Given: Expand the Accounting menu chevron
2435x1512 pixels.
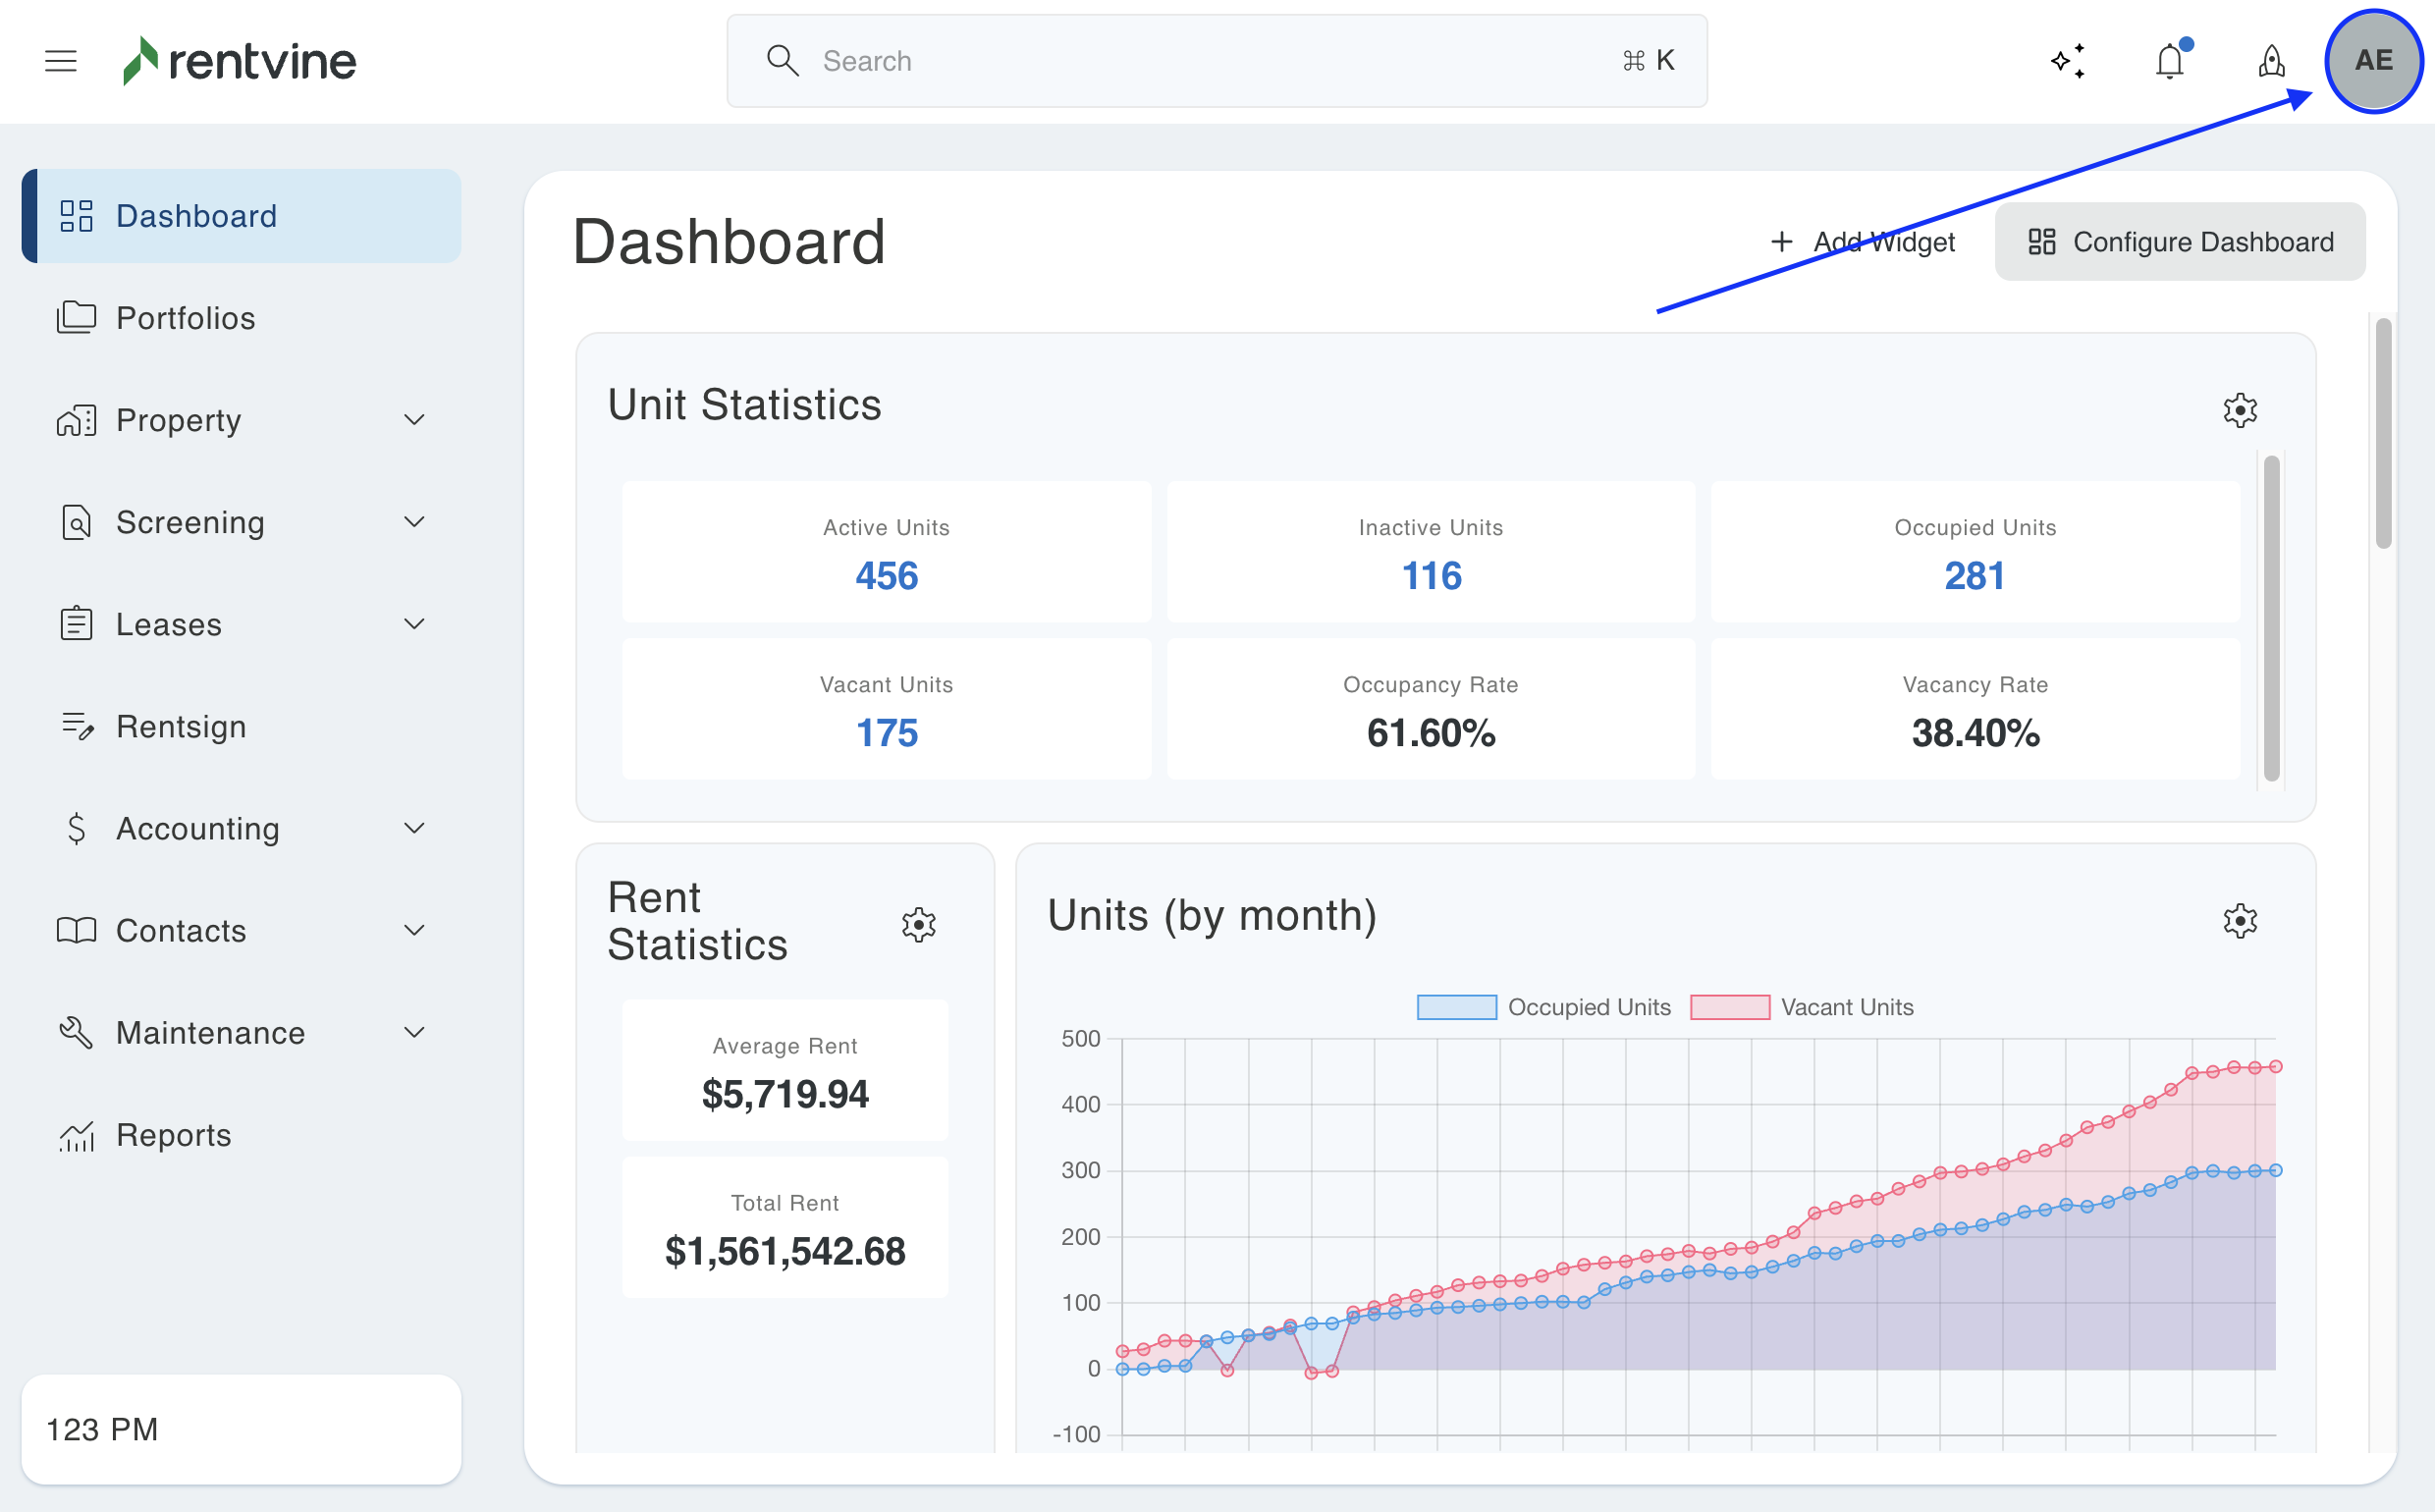Looking at the screenshot, I should pyautogui.click(x=414, y=828).
